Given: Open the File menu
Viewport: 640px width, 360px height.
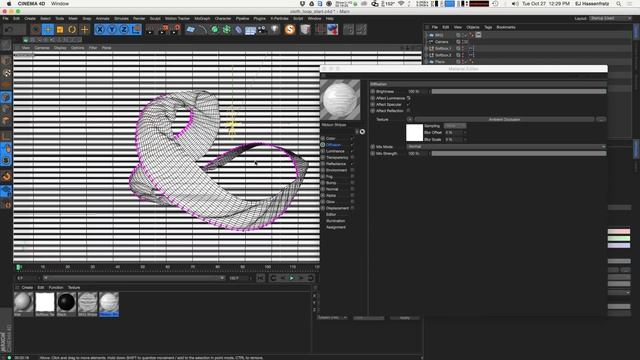Looking at the screenshot, I should pos(6,18).
